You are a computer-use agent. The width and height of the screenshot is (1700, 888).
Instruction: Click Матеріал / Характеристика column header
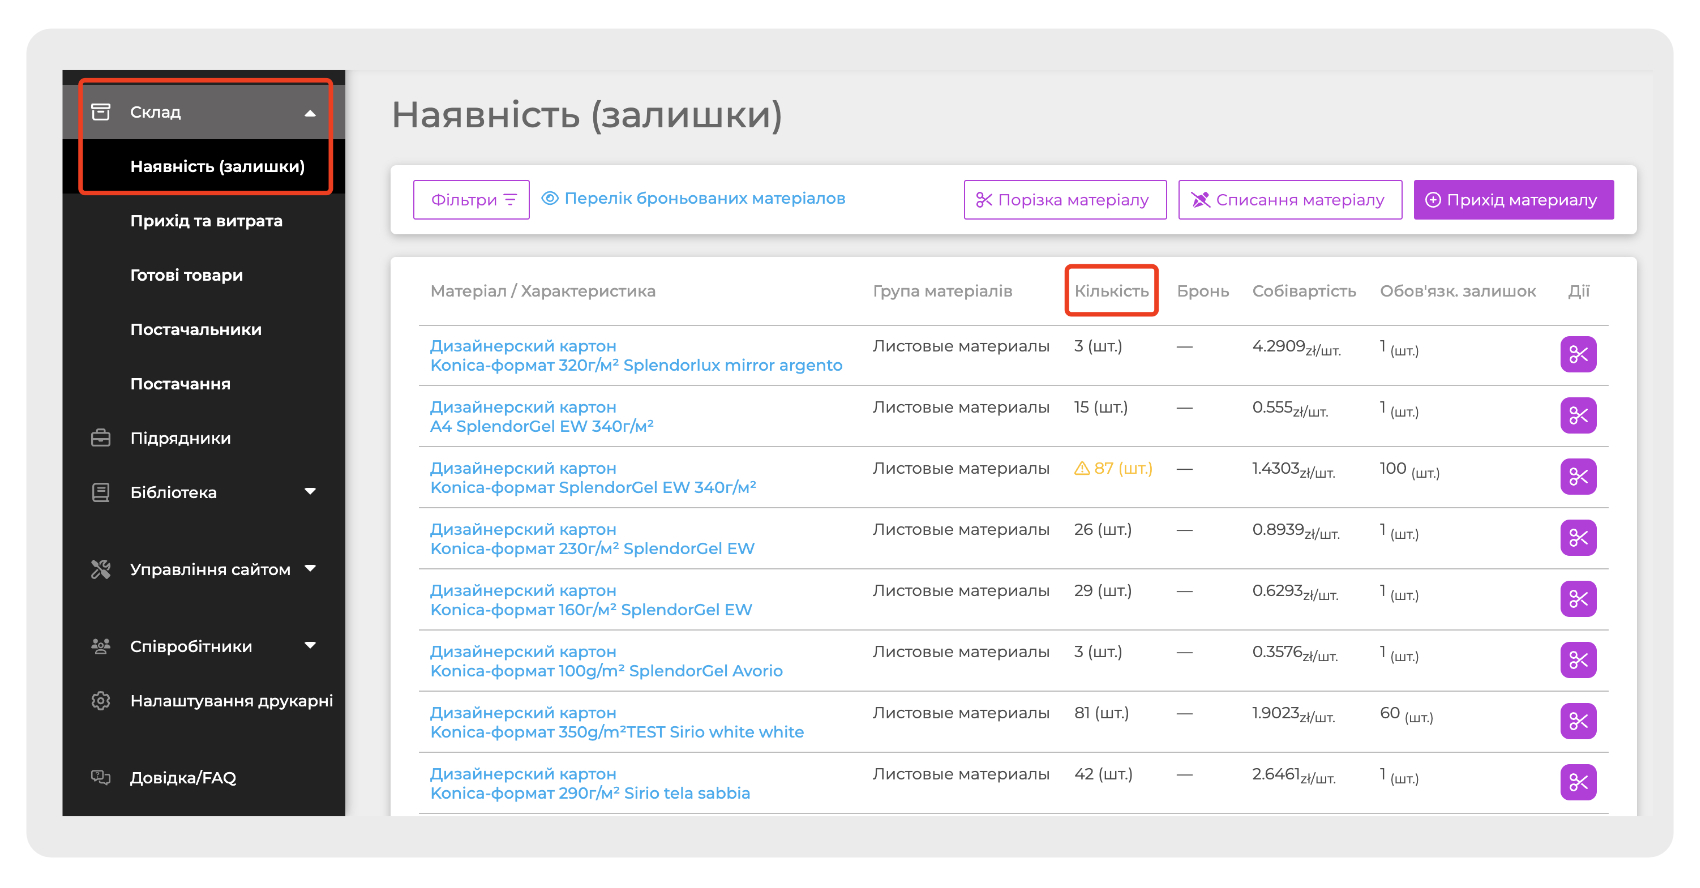[543, 291]
